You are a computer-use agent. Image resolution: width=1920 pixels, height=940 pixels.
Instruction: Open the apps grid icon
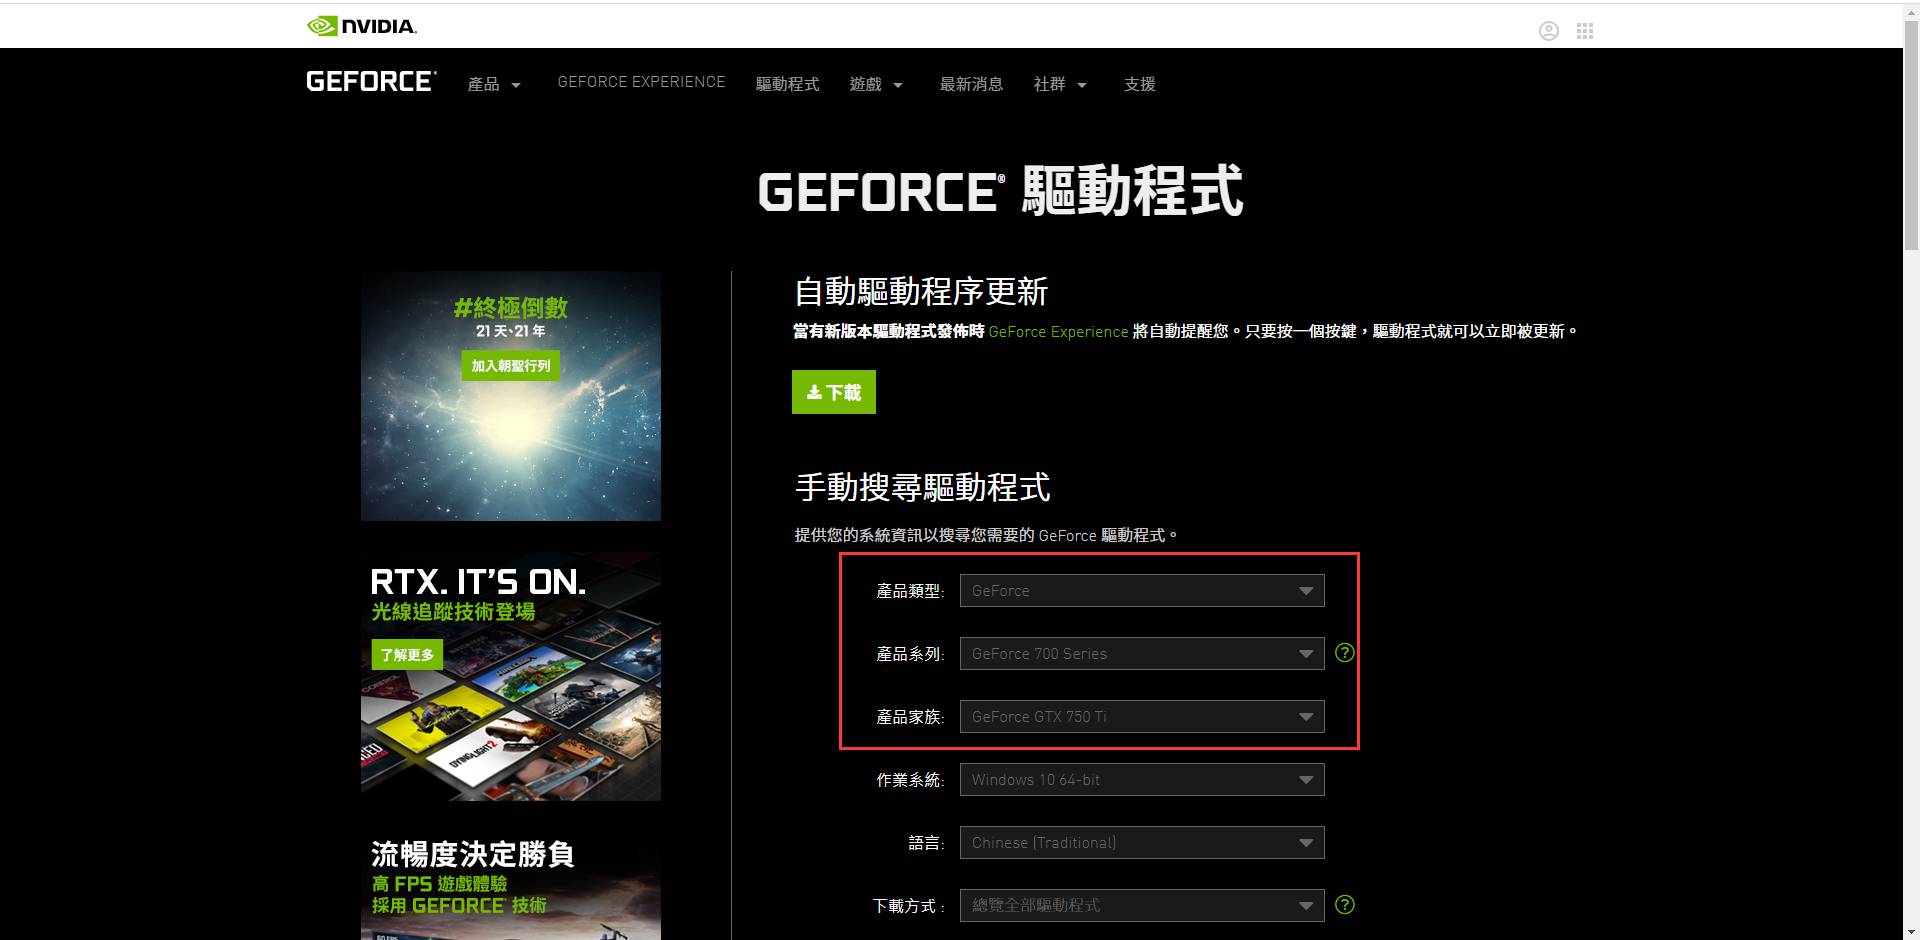coord(1585,31)
